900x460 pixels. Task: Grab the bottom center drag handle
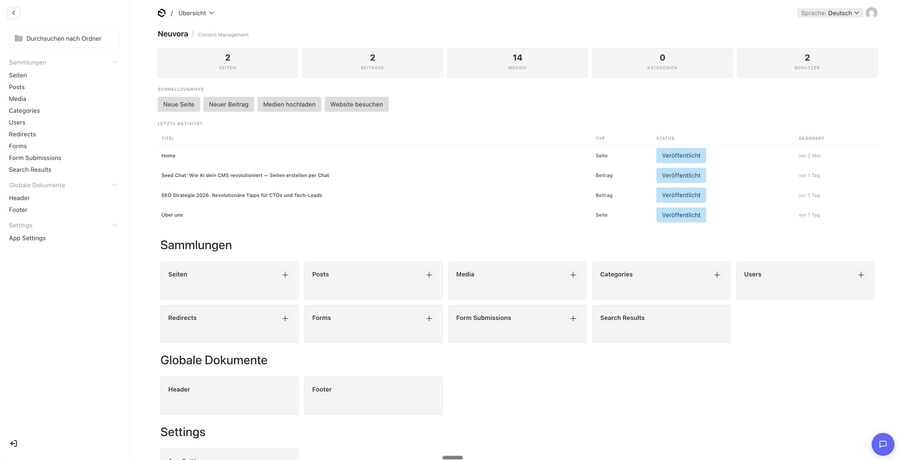click(453, 457)
